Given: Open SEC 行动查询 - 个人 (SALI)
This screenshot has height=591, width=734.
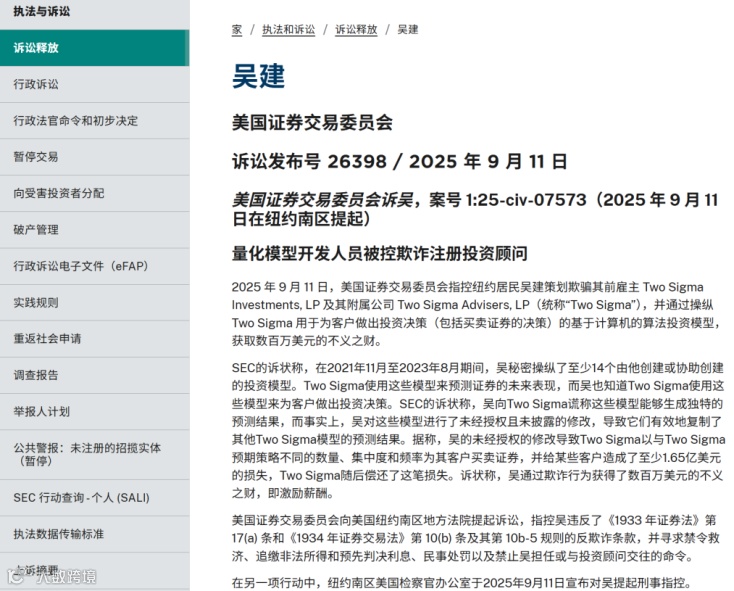Looking at the screenshot, I should point(95,498).
